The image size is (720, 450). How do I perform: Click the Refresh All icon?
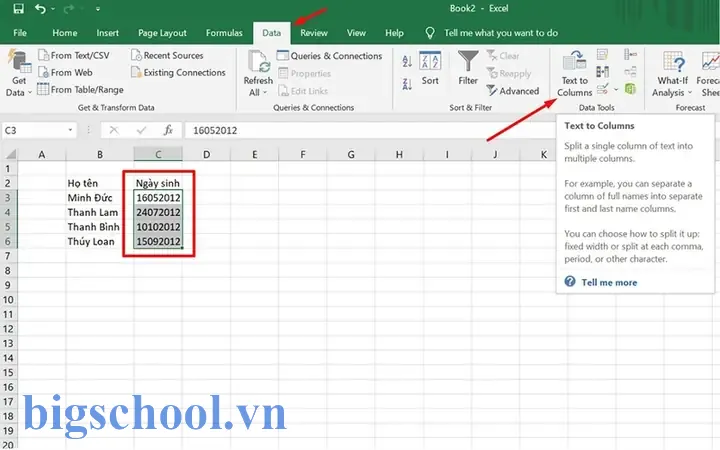click(x=259, y=62)
